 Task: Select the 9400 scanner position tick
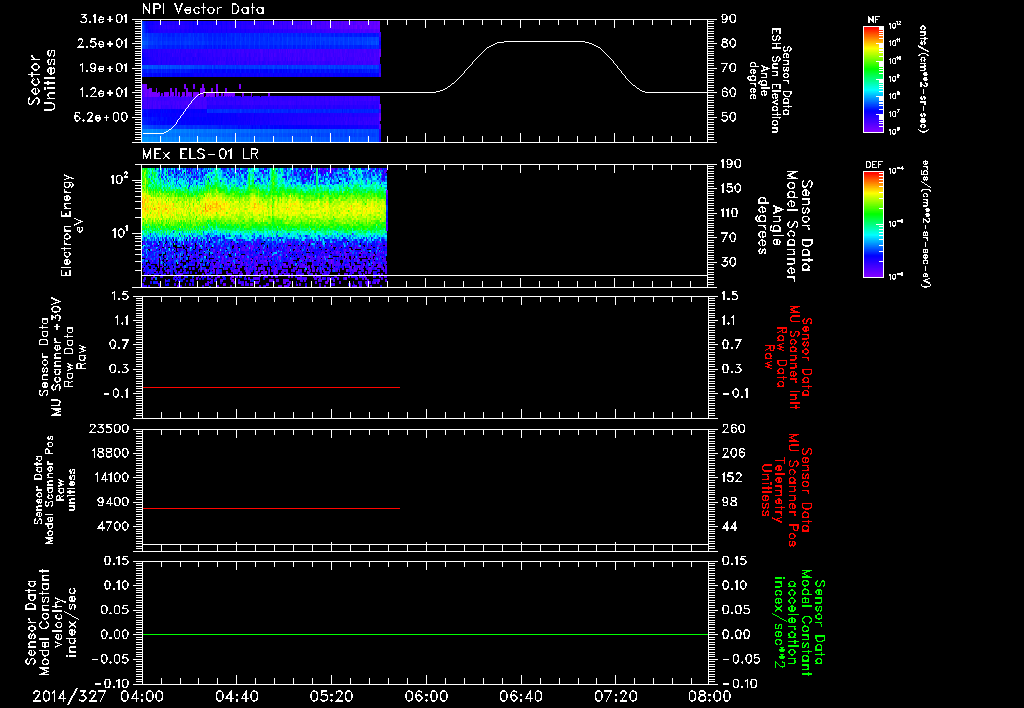114,502
